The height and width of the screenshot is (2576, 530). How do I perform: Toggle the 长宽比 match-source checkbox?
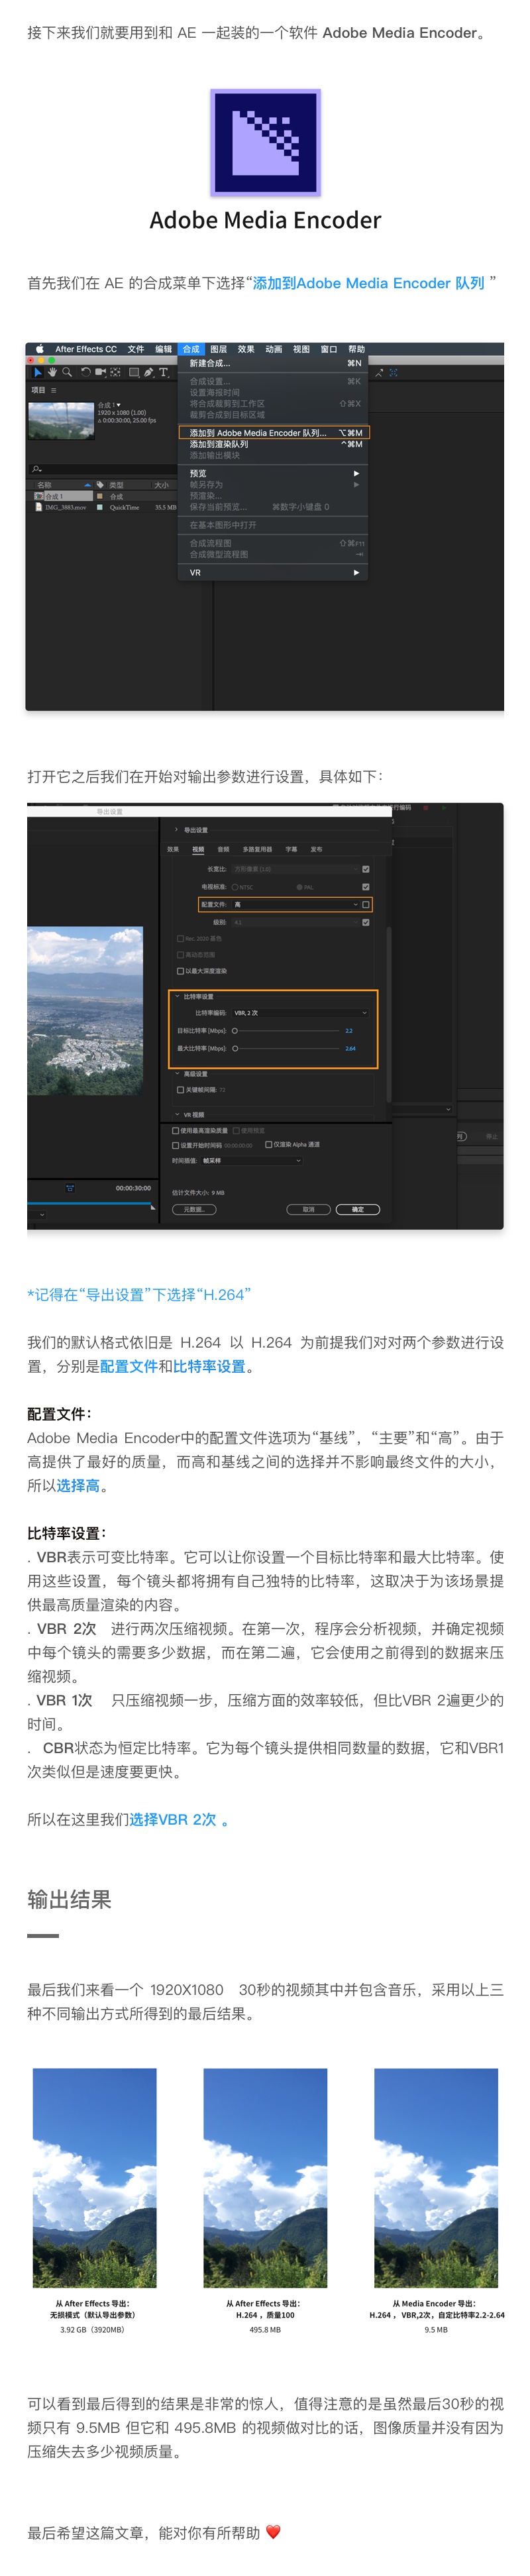(x=365, y=869)
